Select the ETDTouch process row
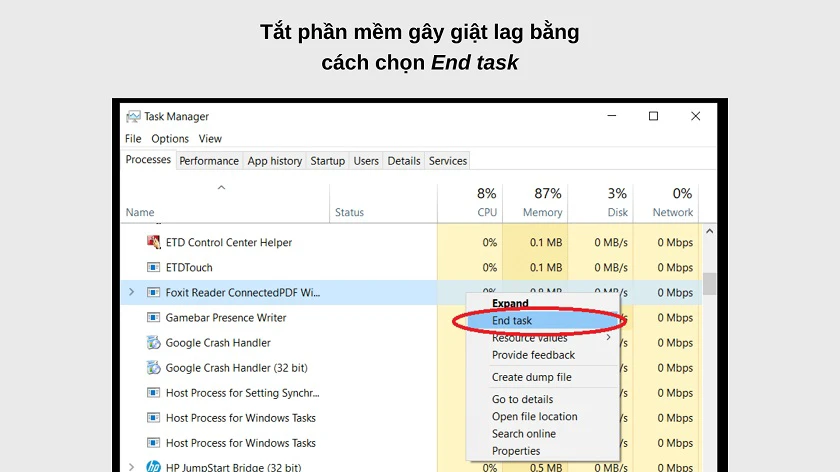840x472 pixels. [x=411, y=267]
